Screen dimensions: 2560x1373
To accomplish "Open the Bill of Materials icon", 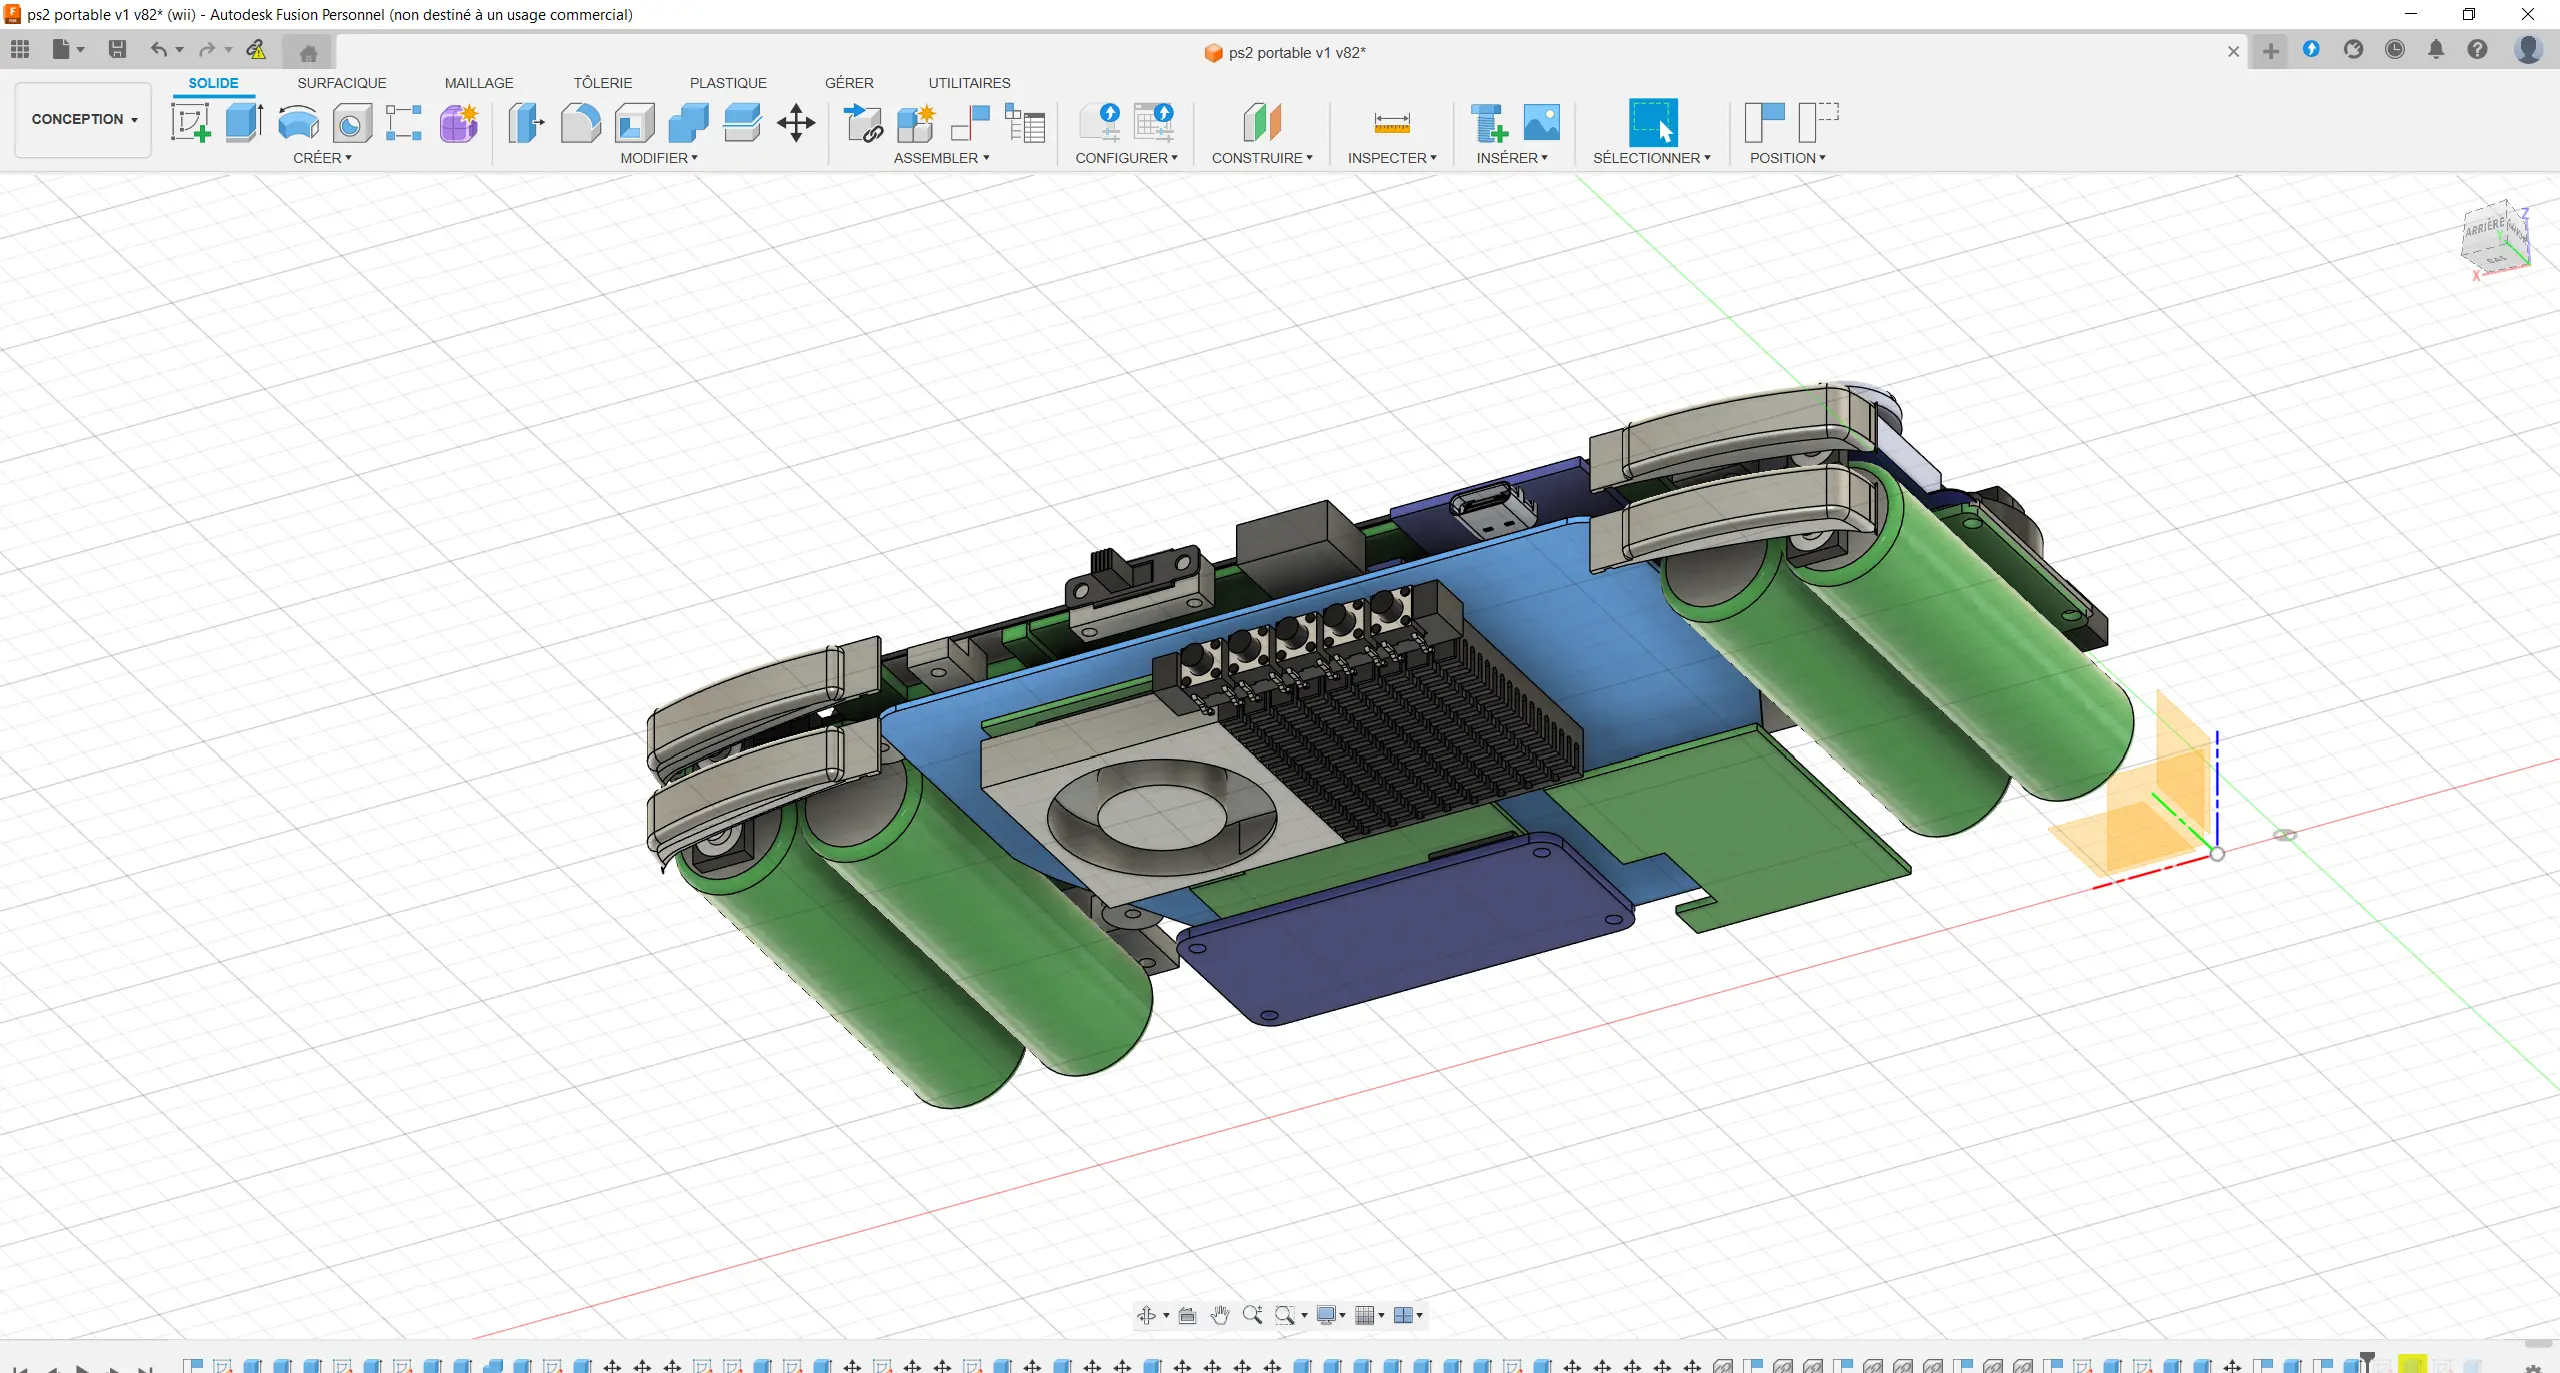I will pyautogui.click(x=1025, y=124).
